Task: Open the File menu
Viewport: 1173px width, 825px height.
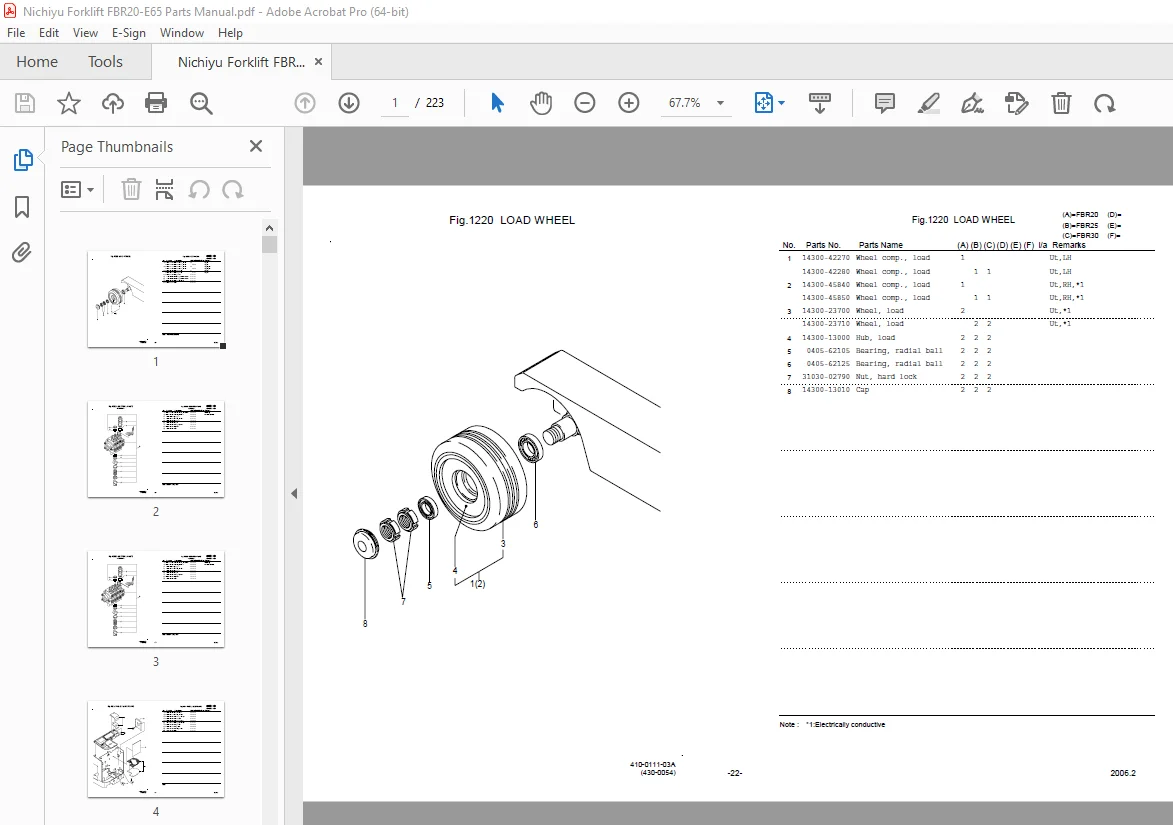Action: pyautogui.click(x=16, y=33)
